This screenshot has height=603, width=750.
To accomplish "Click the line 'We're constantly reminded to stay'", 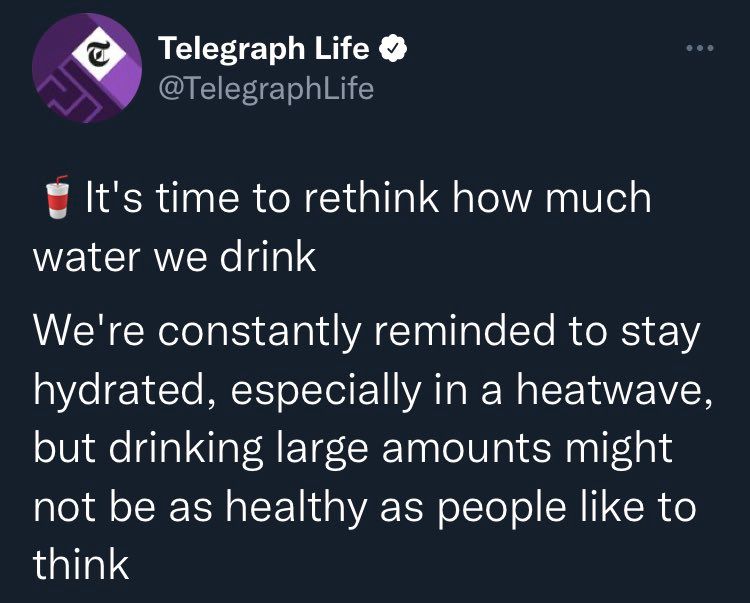I will pos(365,331).
